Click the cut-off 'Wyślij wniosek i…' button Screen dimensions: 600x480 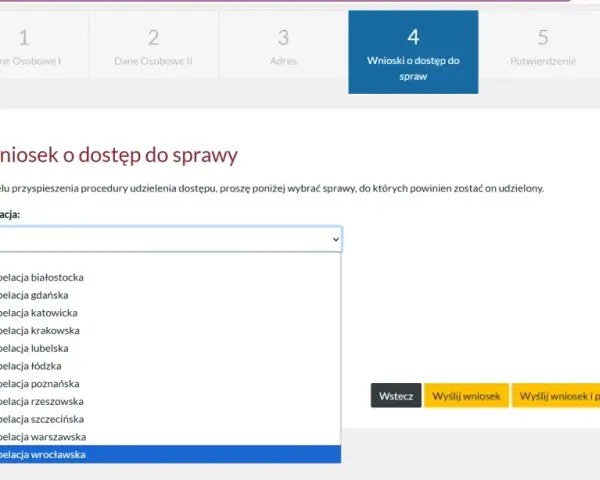pos(556,395)
